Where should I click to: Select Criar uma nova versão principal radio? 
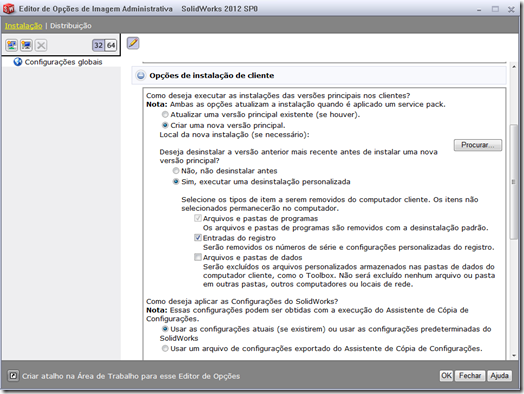pyautogui.click(x=165, y=125)
